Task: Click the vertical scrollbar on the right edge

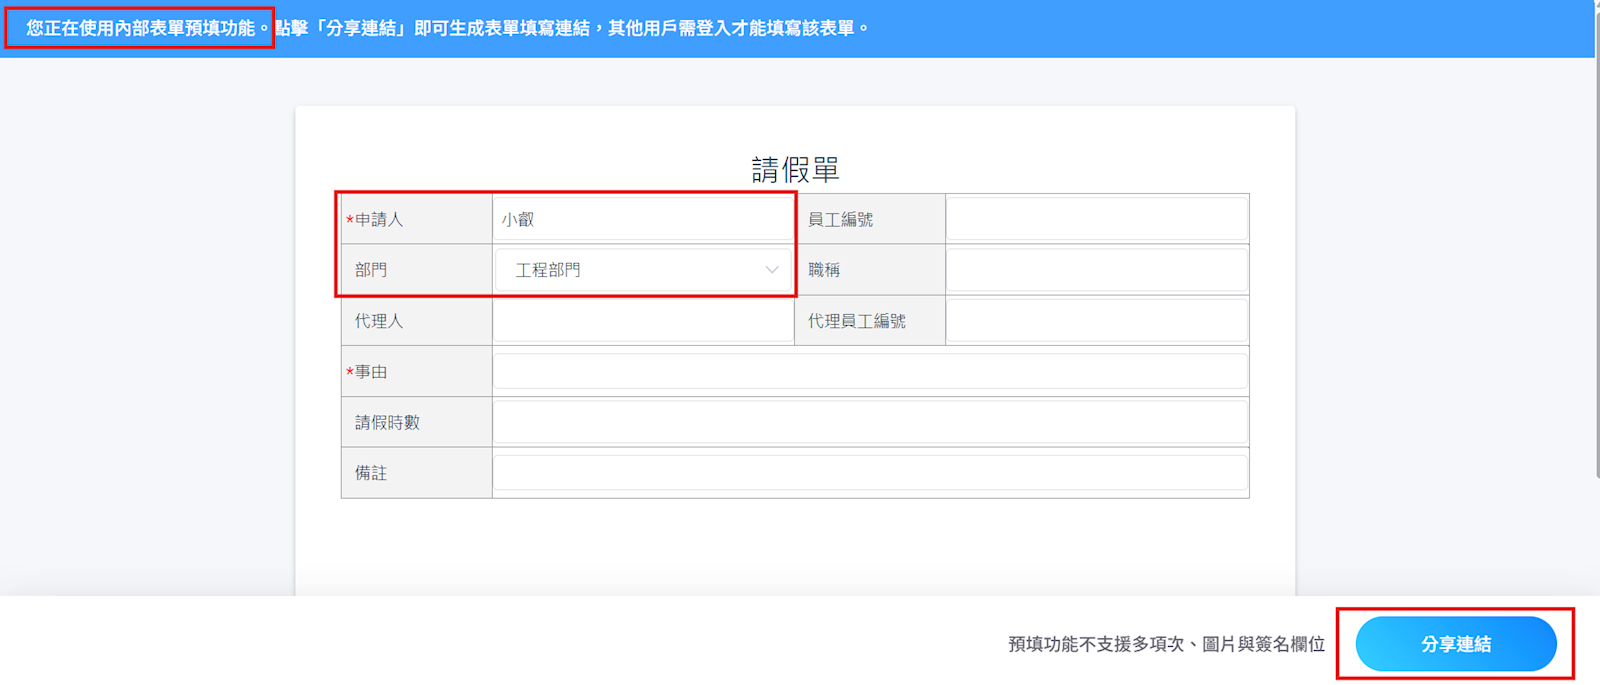Action: point(1596,240)
